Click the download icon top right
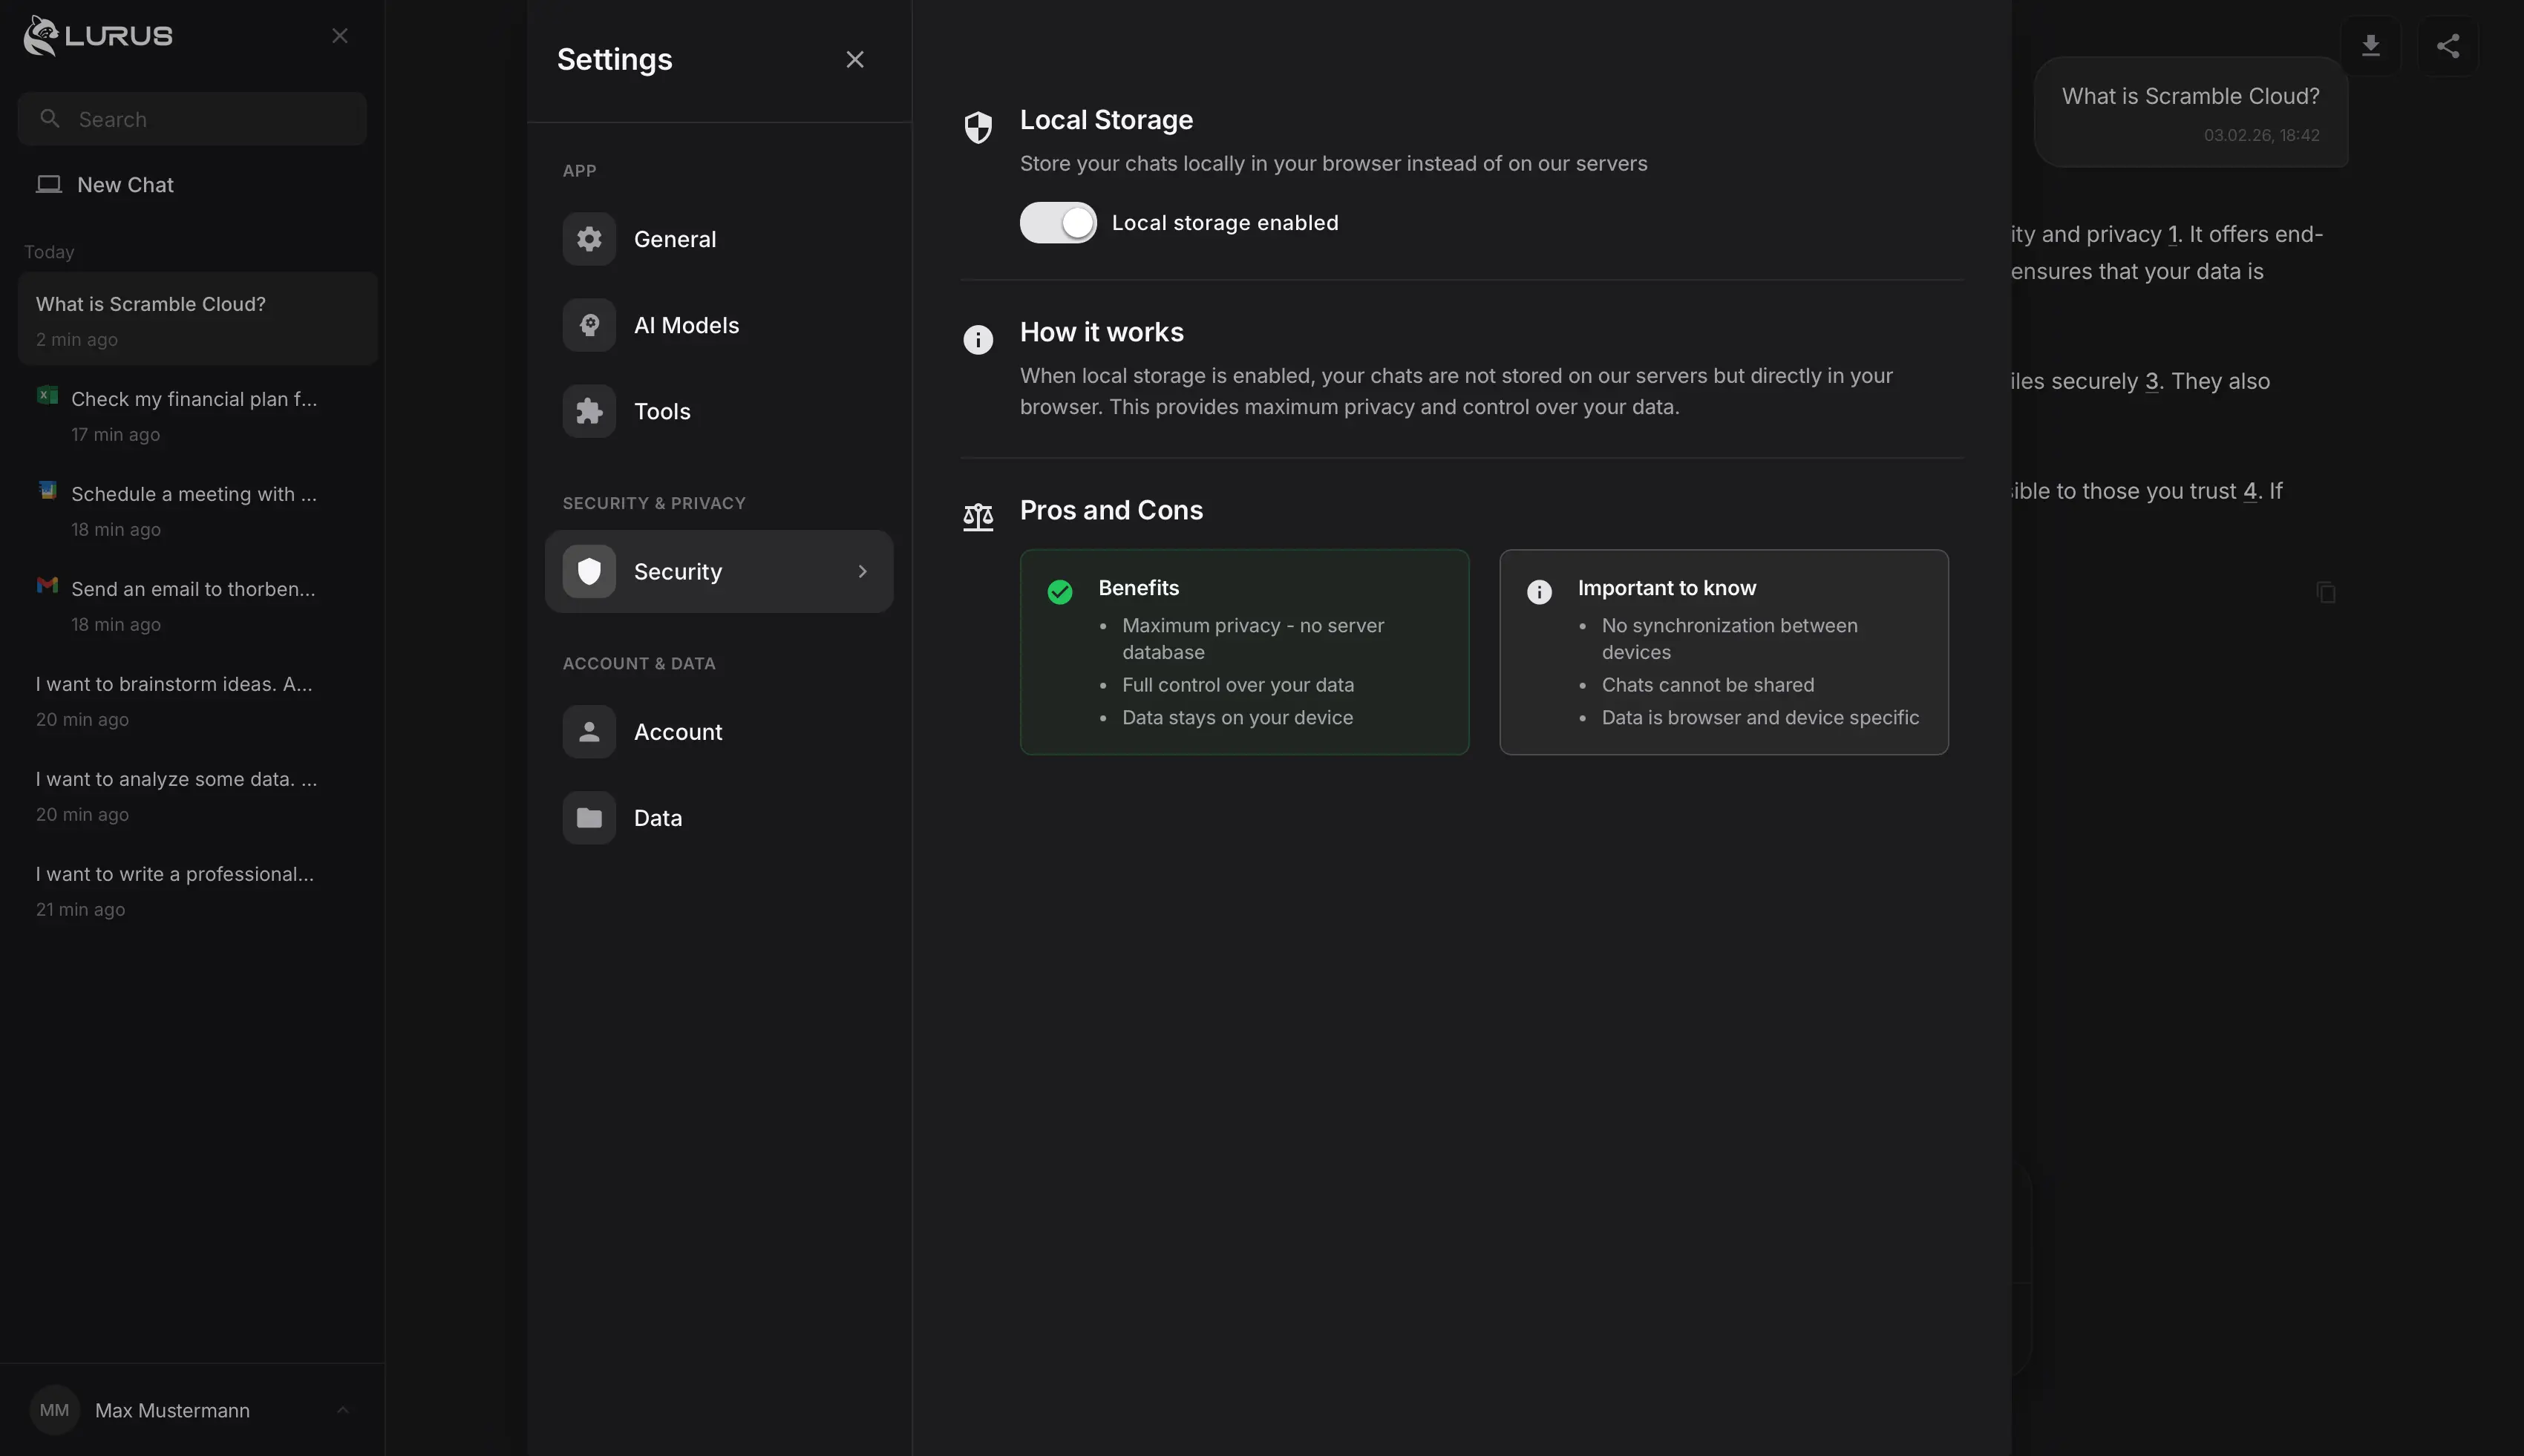2524x1456 pixels. click(x=2372, y=45)
